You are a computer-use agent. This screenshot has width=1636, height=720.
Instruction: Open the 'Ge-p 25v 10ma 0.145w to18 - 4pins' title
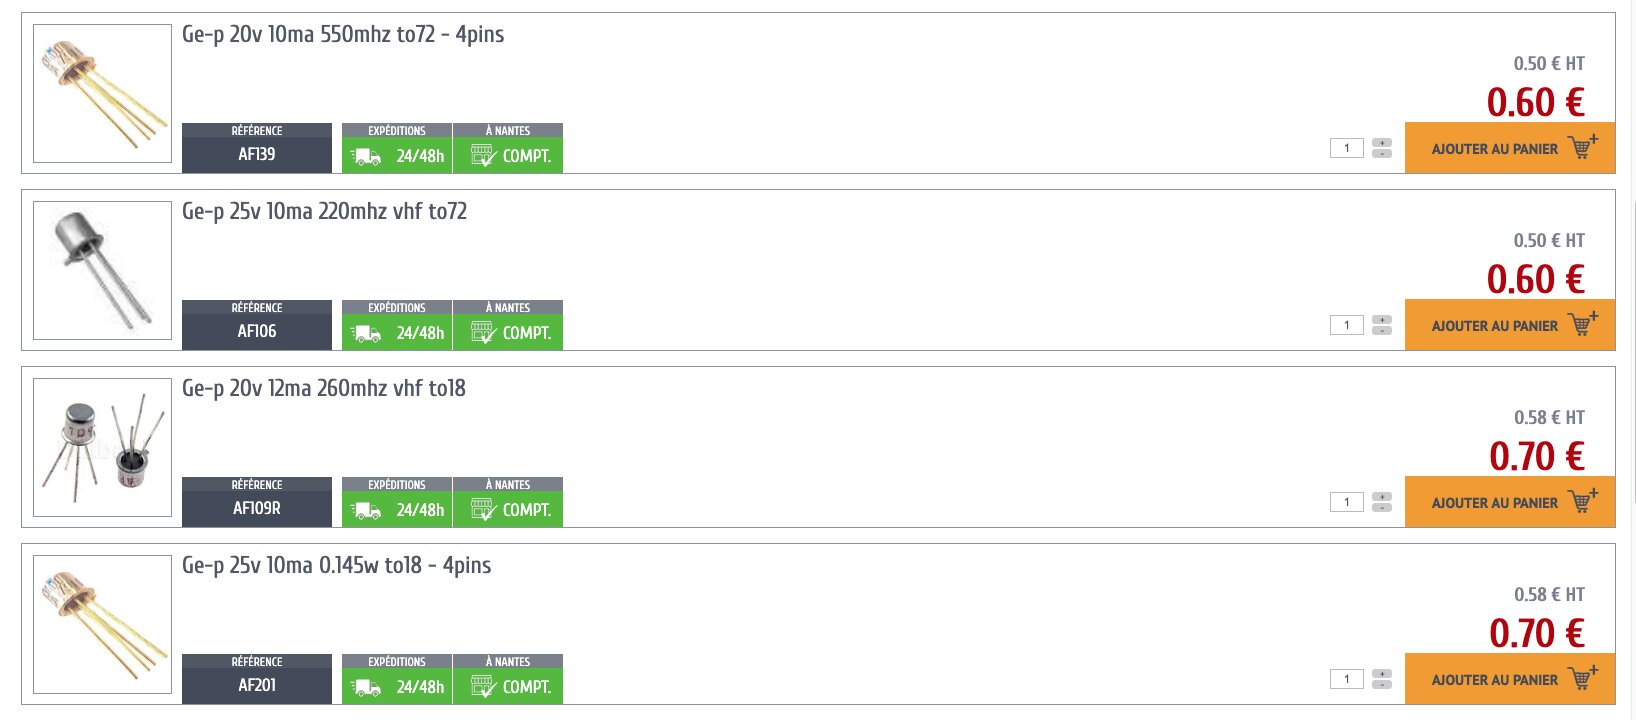(337, 565)
